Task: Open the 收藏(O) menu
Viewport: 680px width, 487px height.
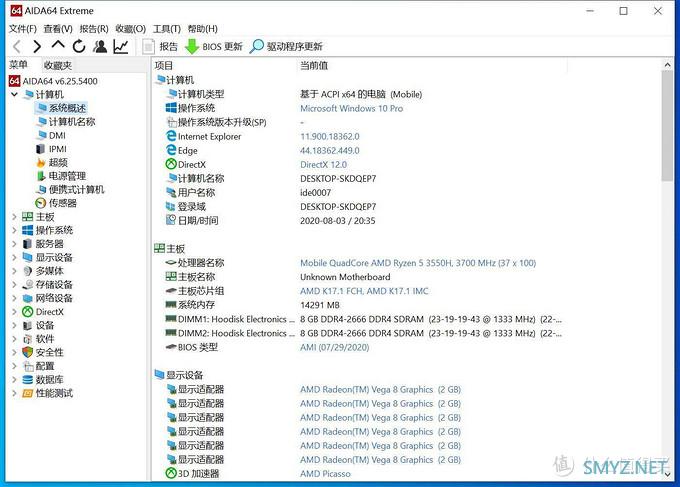Action: 131,29
